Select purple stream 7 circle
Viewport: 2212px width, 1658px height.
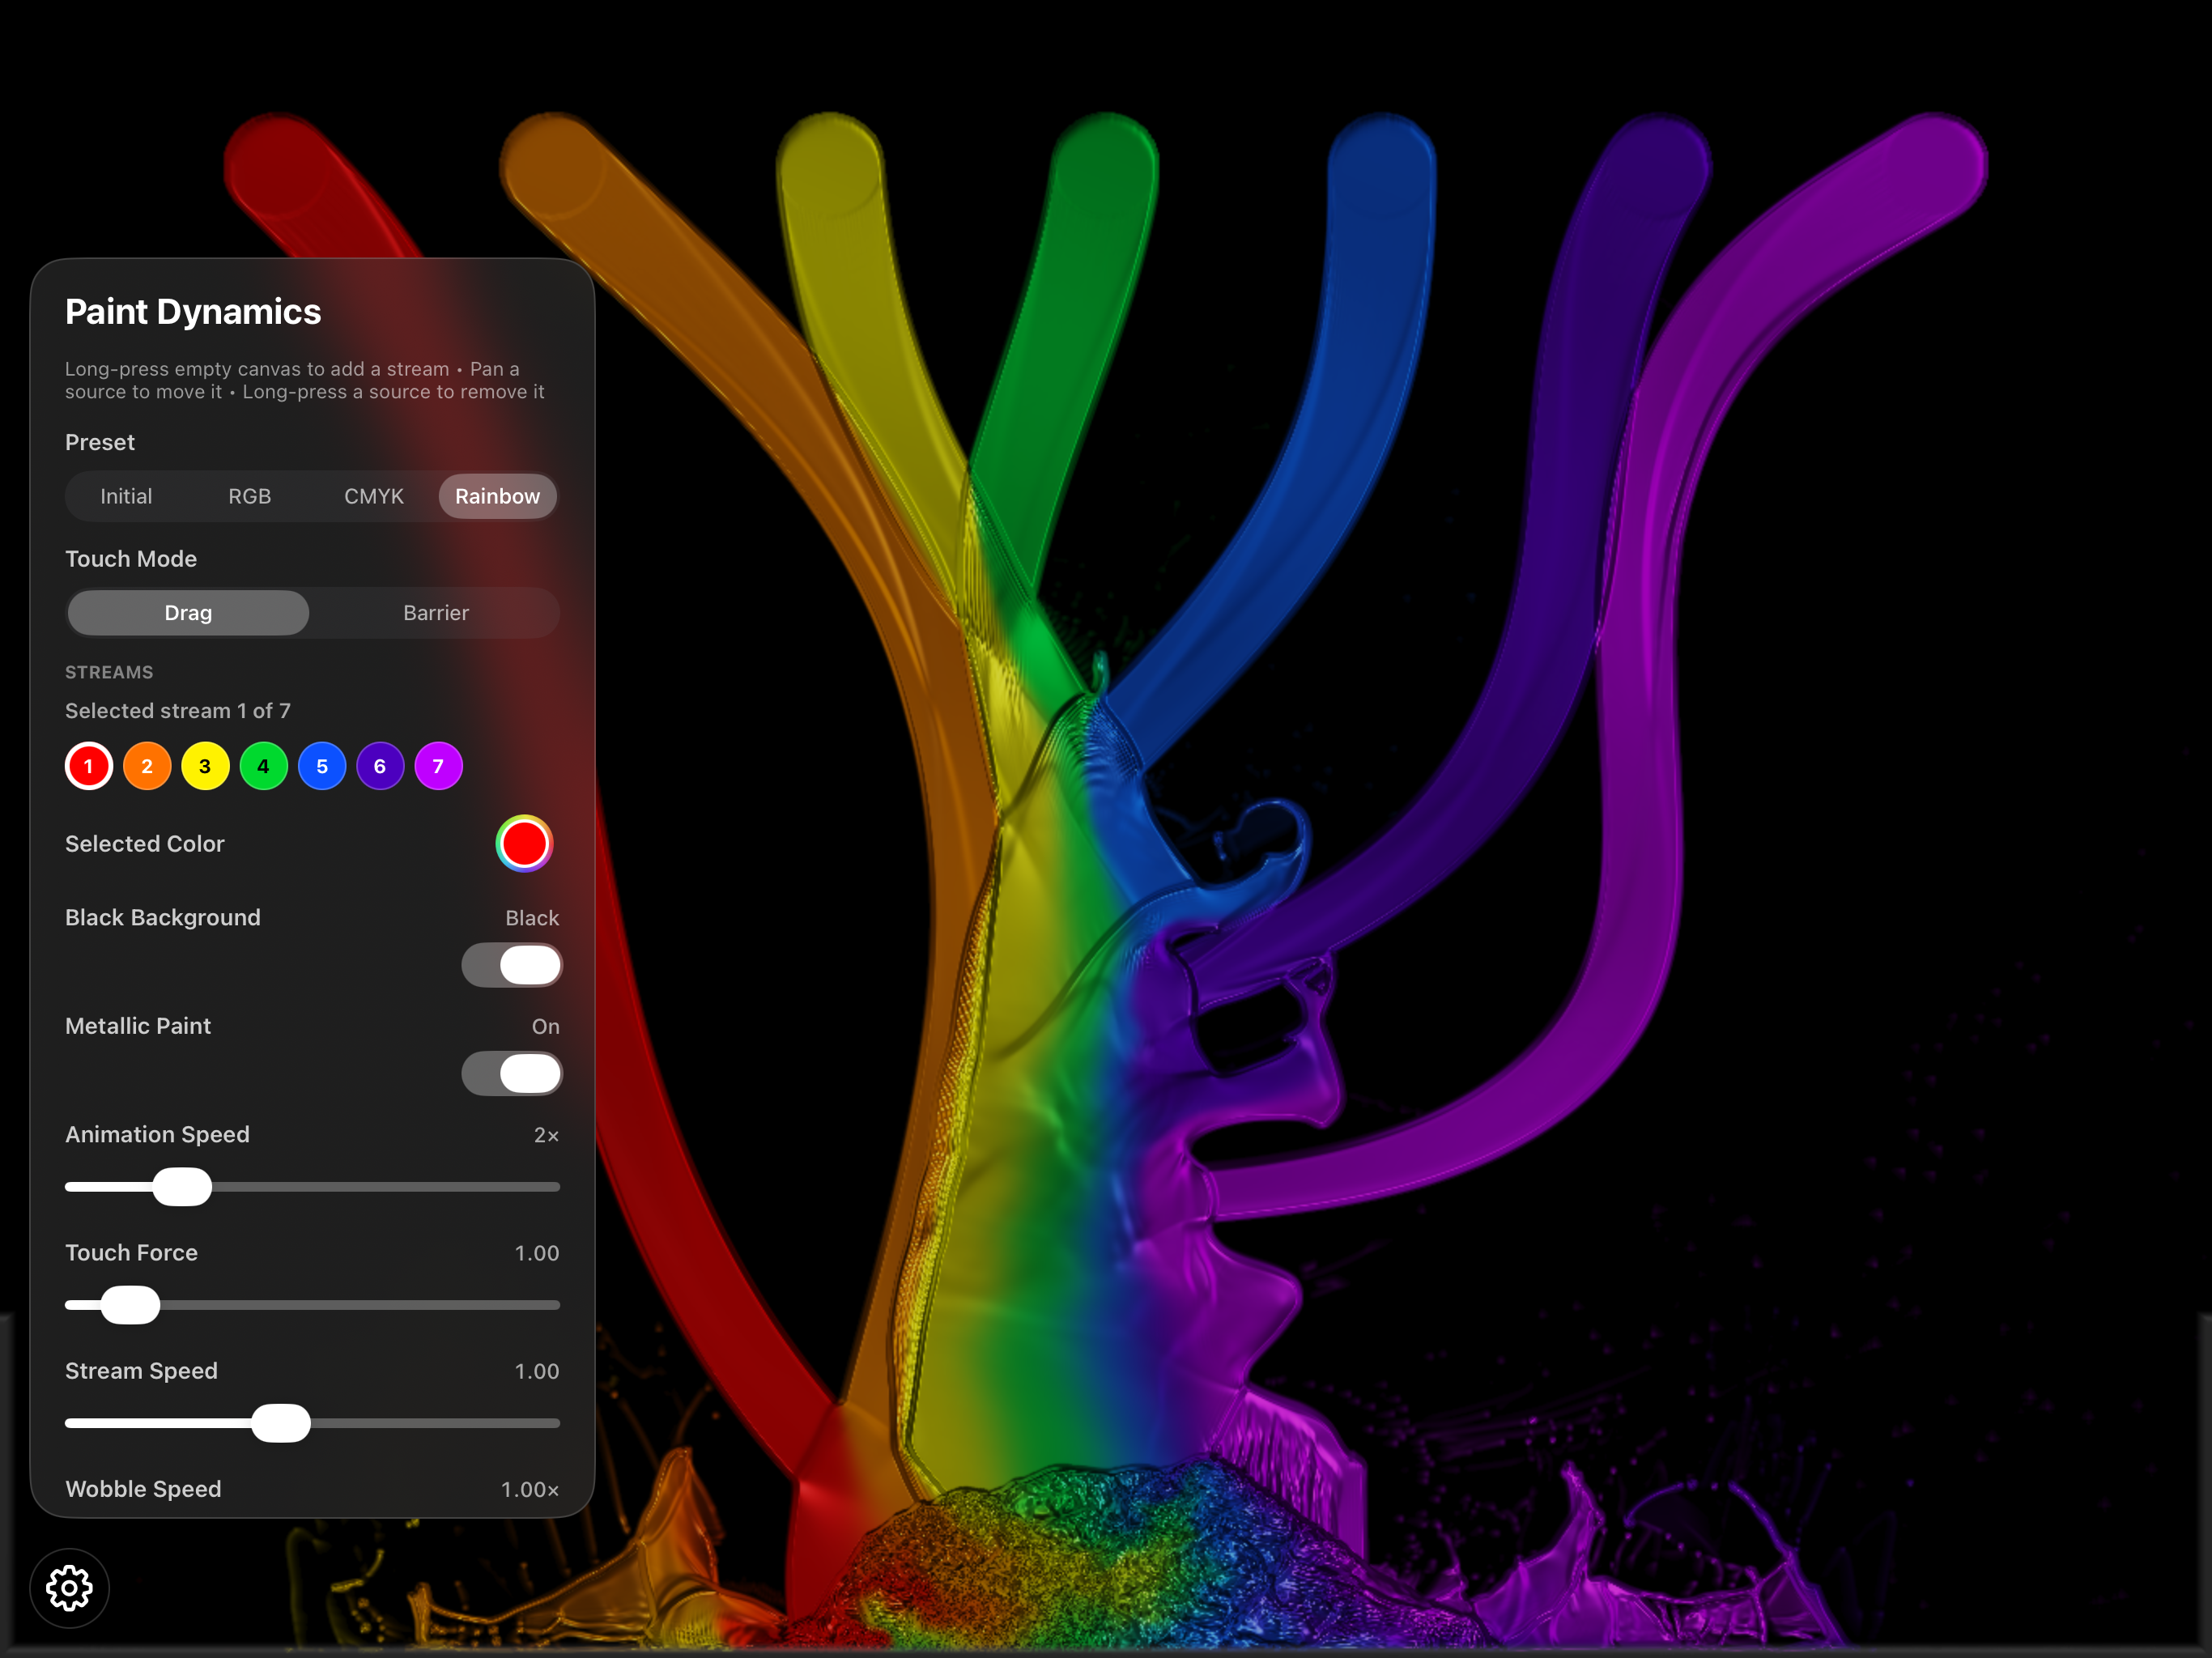[x=438, y=766]
